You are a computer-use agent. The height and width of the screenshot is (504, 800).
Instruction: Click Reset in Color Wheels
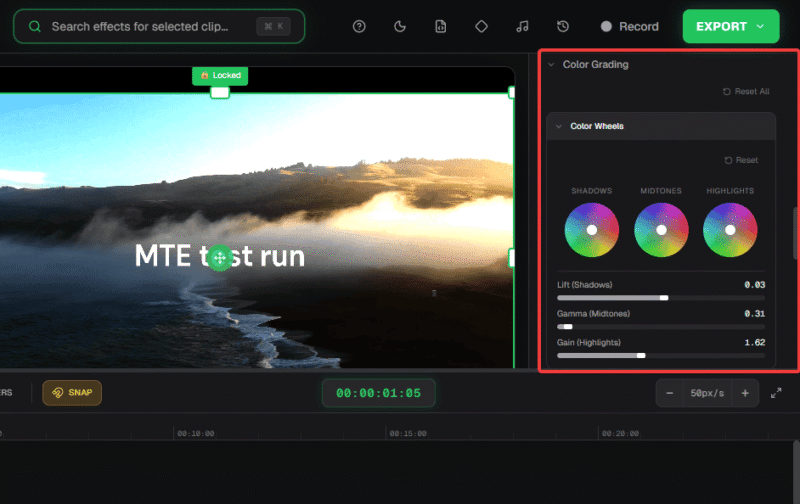point(741,160)
